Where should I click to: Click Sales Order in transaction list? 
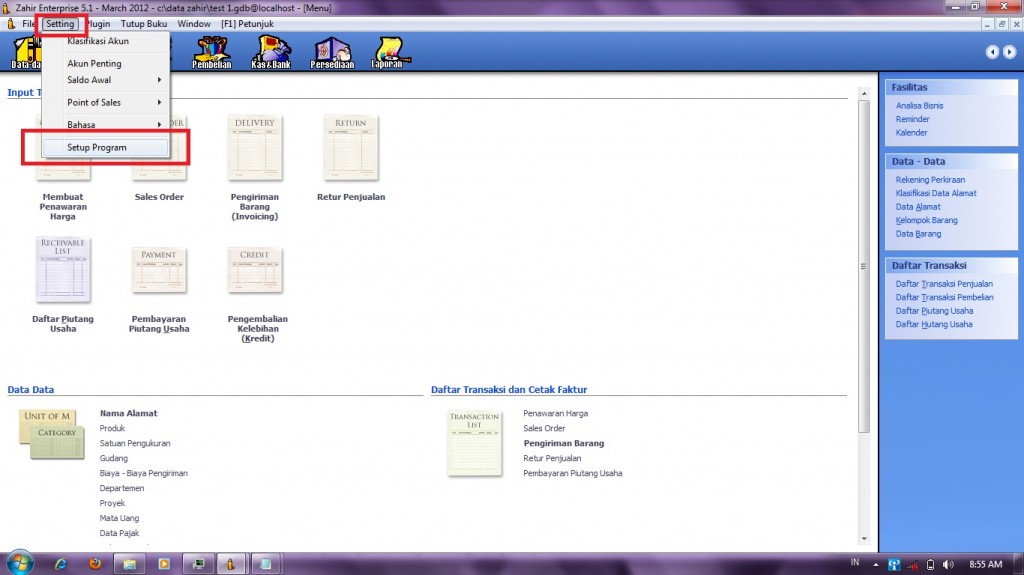click(x=544, y=428)
